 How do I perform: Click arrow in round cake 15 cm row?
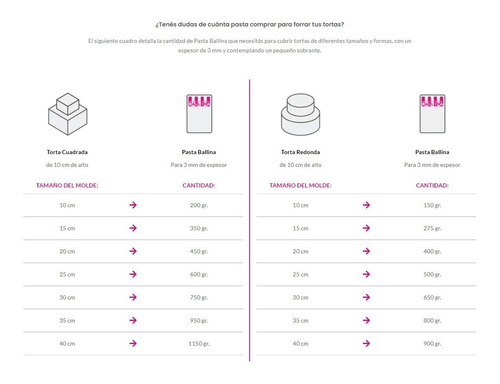366,228
